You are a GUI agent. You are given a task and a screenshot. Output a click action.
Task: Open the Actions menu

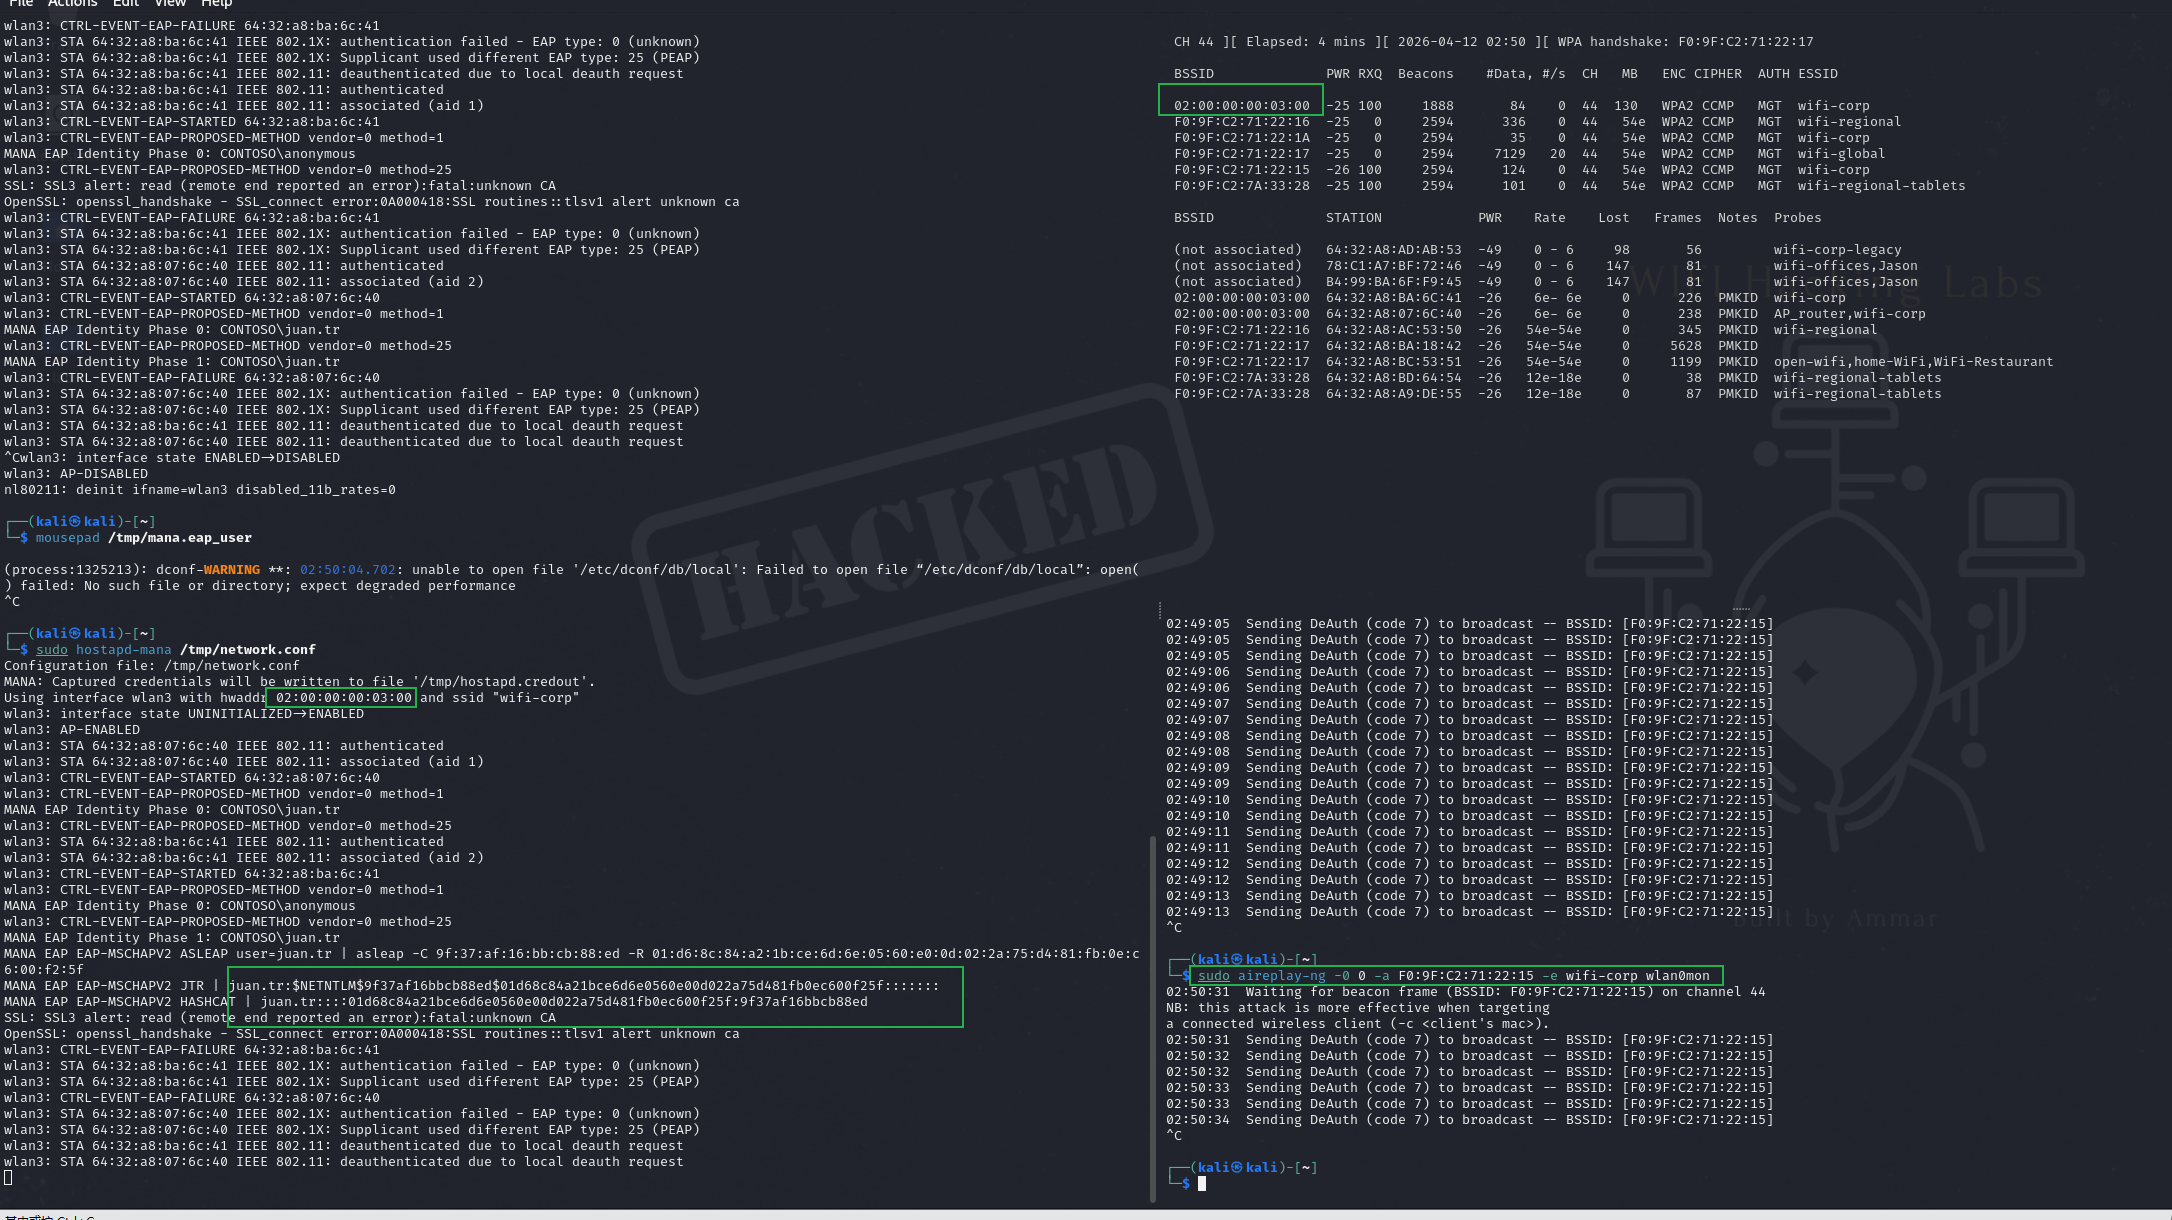tap(72, 4)
